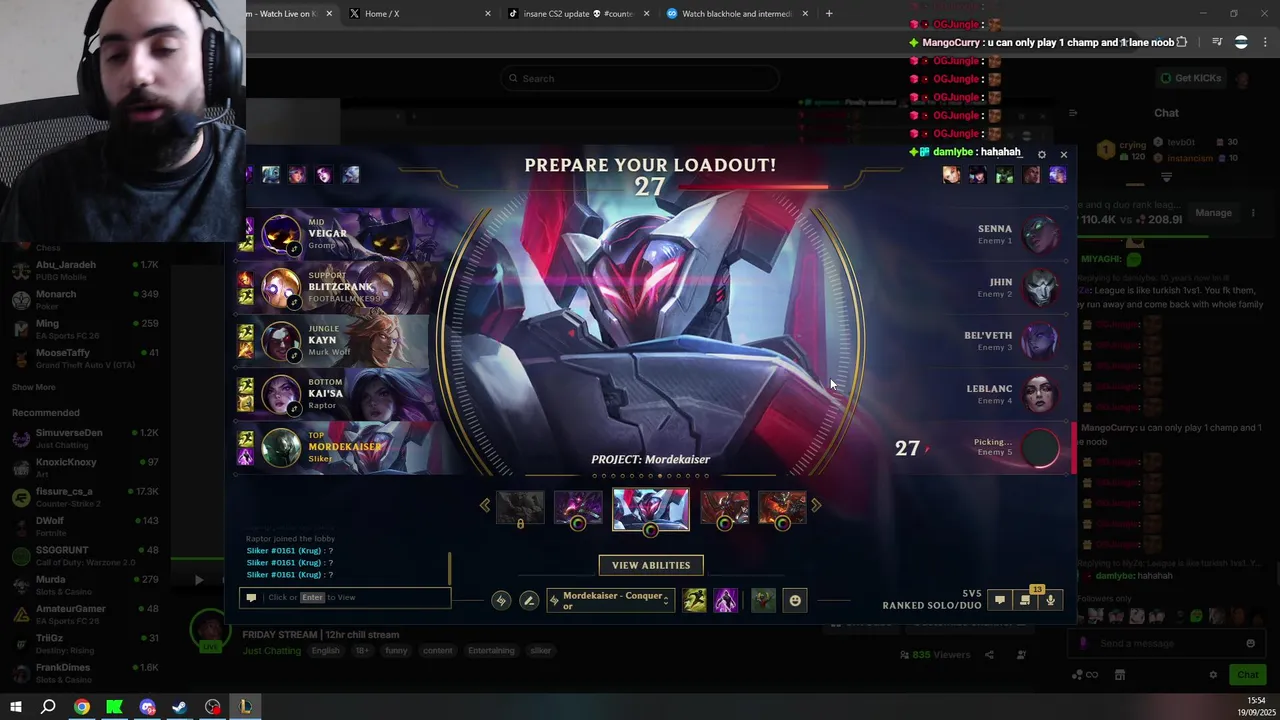The width and height of the screenshot is (1280, 720).
Task: Focus the League lobby chat input field
Action: point(345,597)
